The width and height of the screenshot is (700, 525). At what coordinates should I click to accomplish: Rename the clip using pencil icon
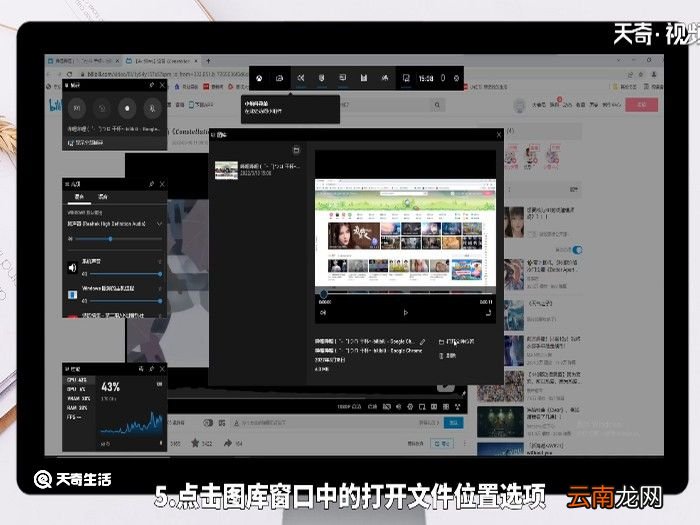click(x=422, y=342)
